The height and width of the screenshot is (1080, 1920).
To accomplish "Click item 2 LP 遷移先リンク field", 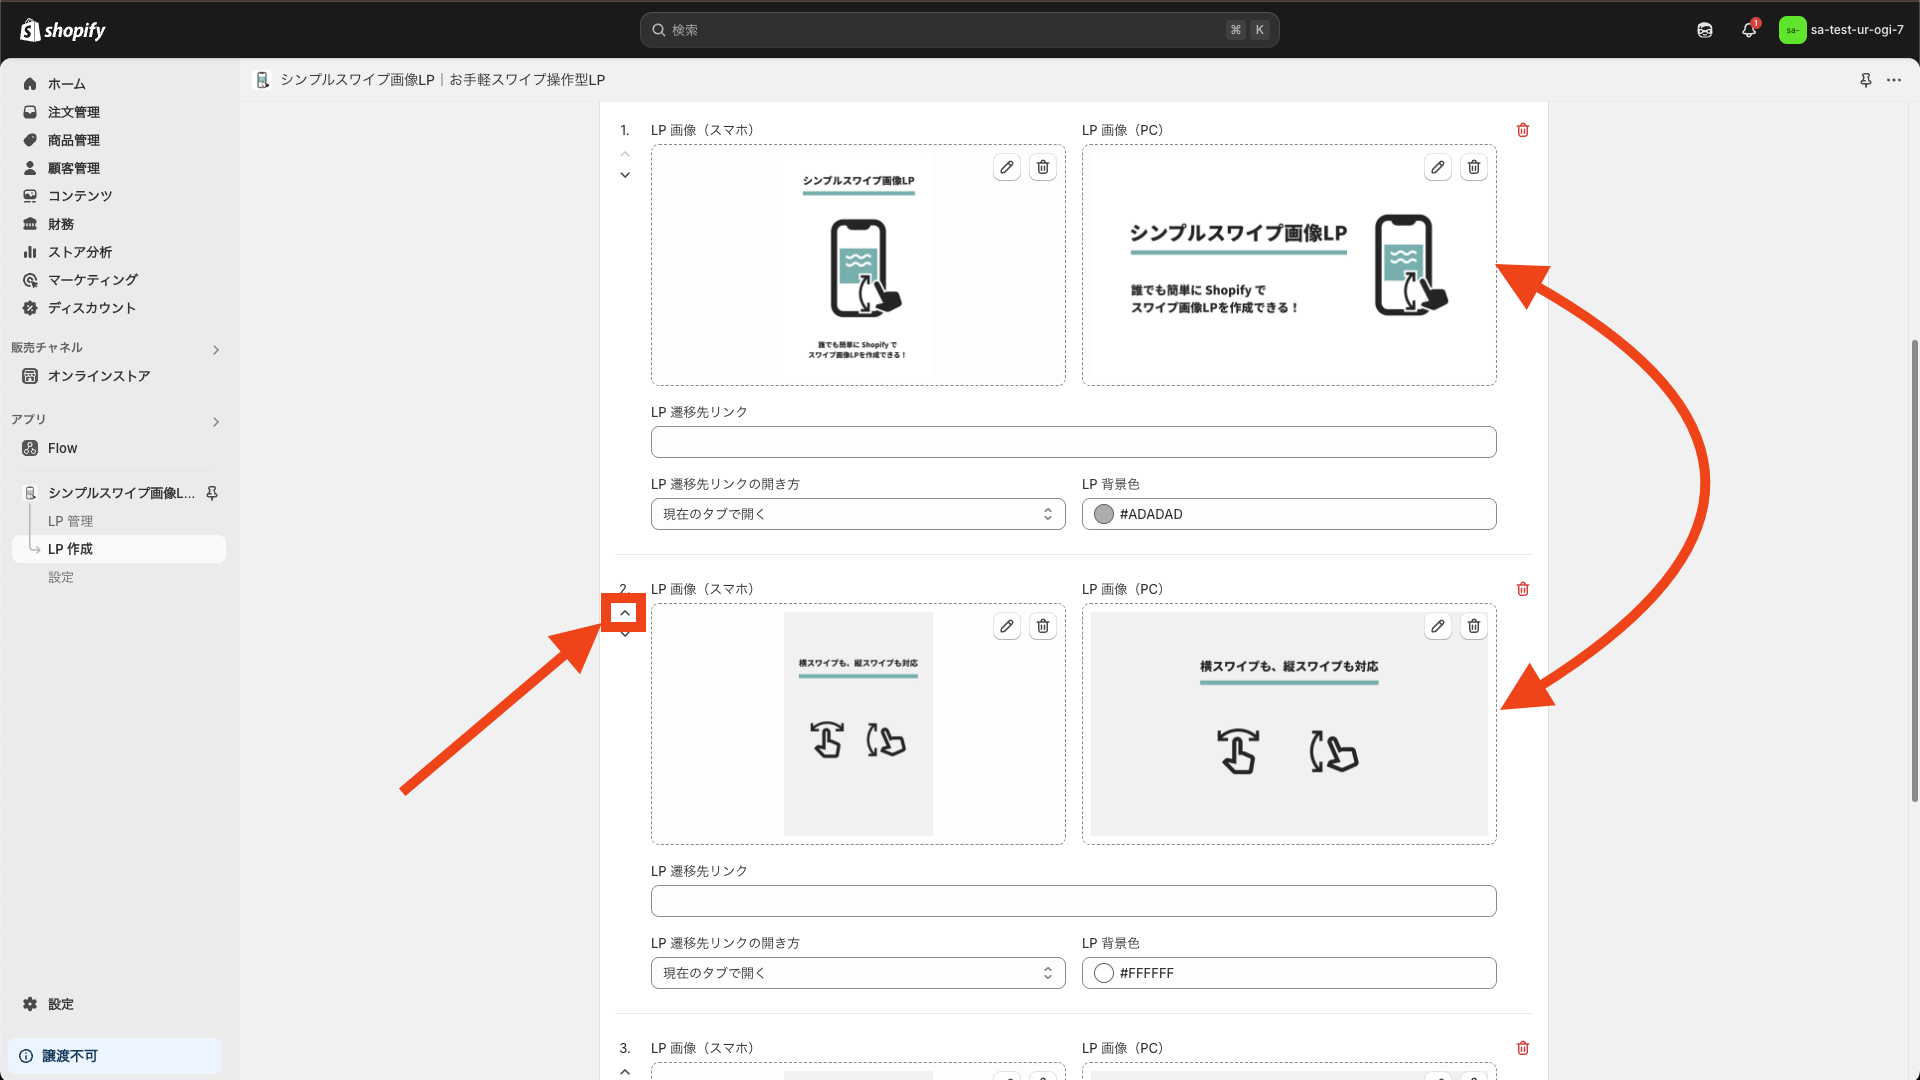I will coord(1073,901).
